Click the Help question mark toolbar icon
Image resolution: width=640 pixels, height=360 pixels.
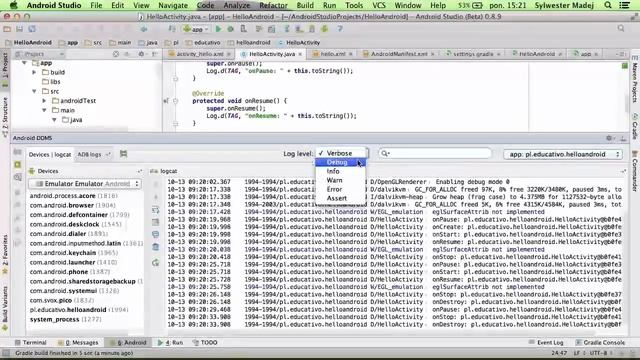coord(340,29)
